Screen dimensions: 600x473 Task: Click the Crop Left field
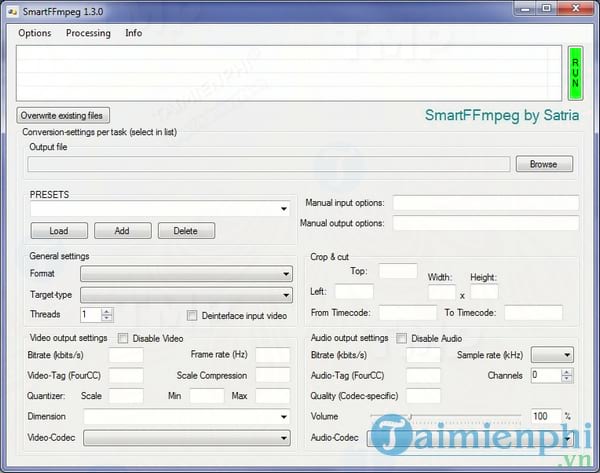point(354,292)
